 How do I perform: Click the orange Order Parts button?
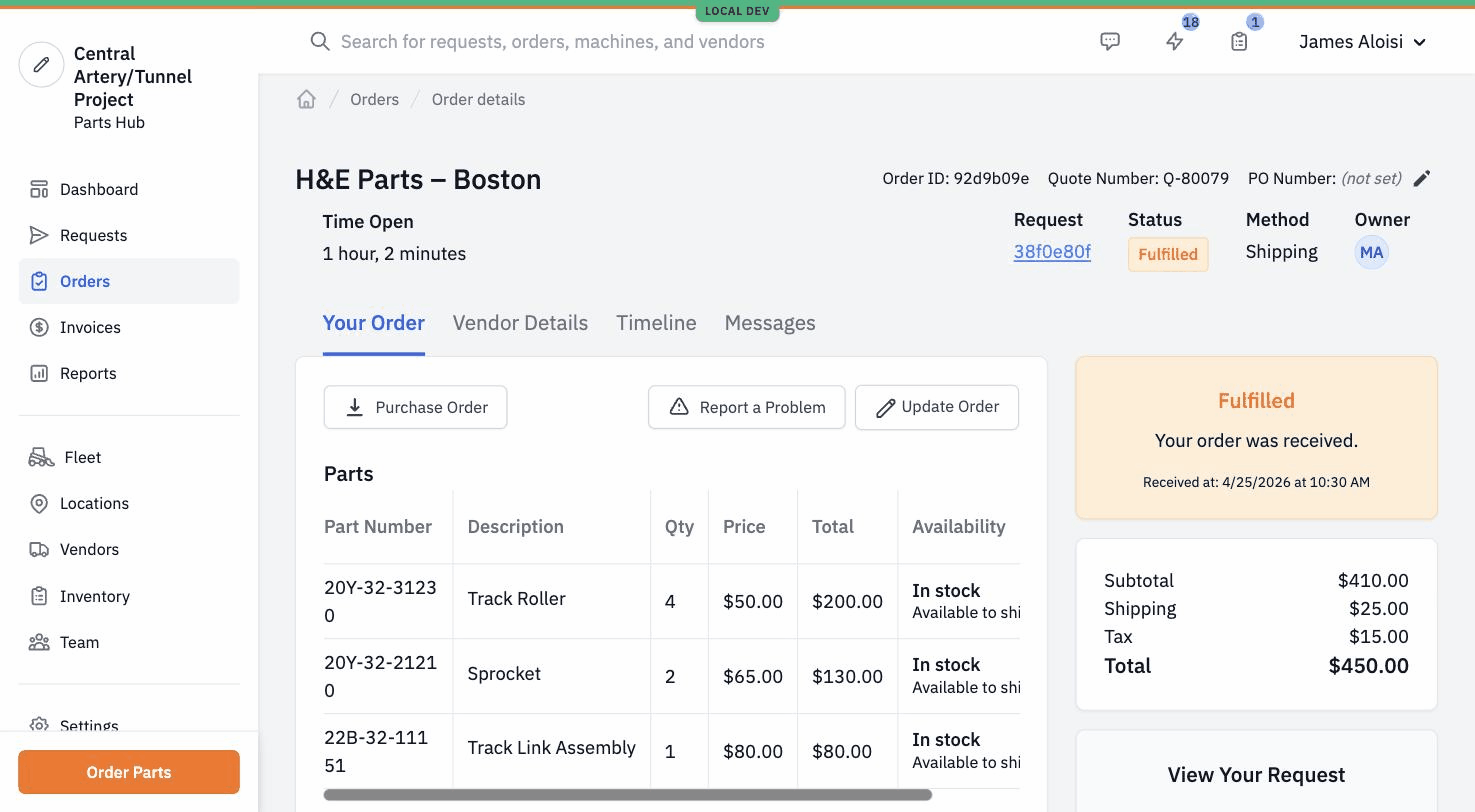[129, 772]
